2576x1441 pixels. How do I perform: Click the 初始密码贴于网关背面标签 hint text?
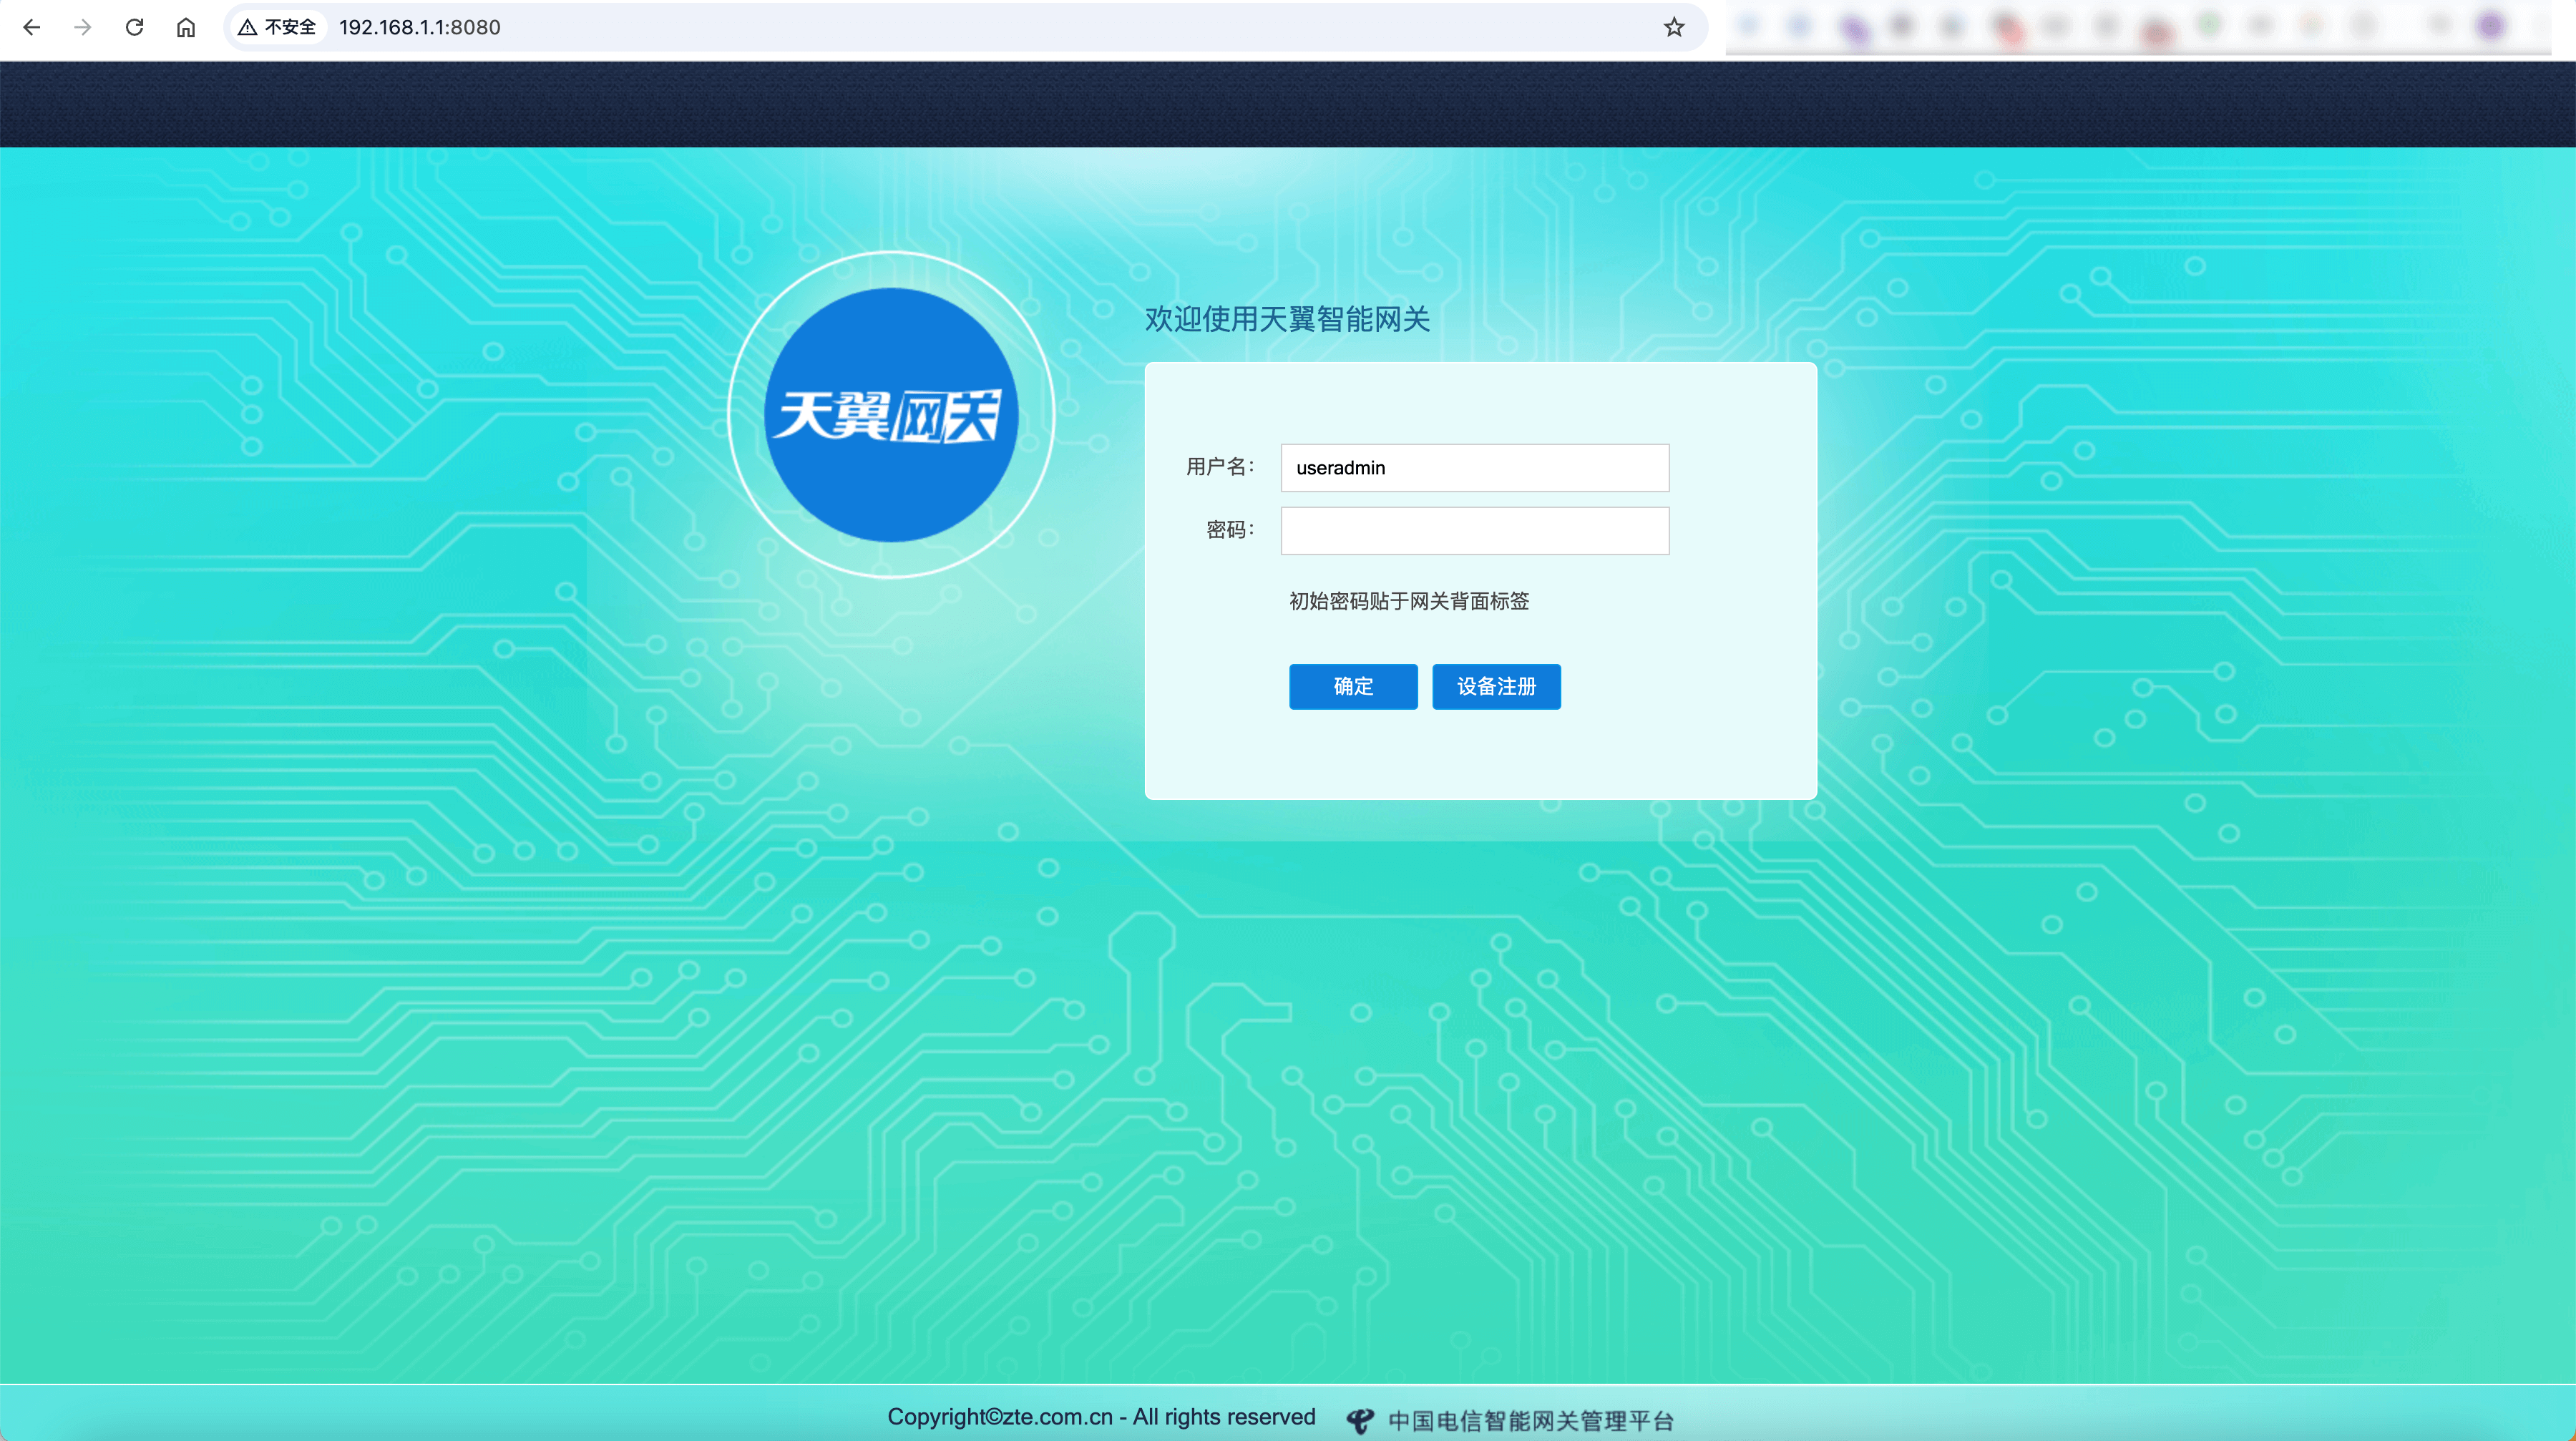tap(1409, 601)
